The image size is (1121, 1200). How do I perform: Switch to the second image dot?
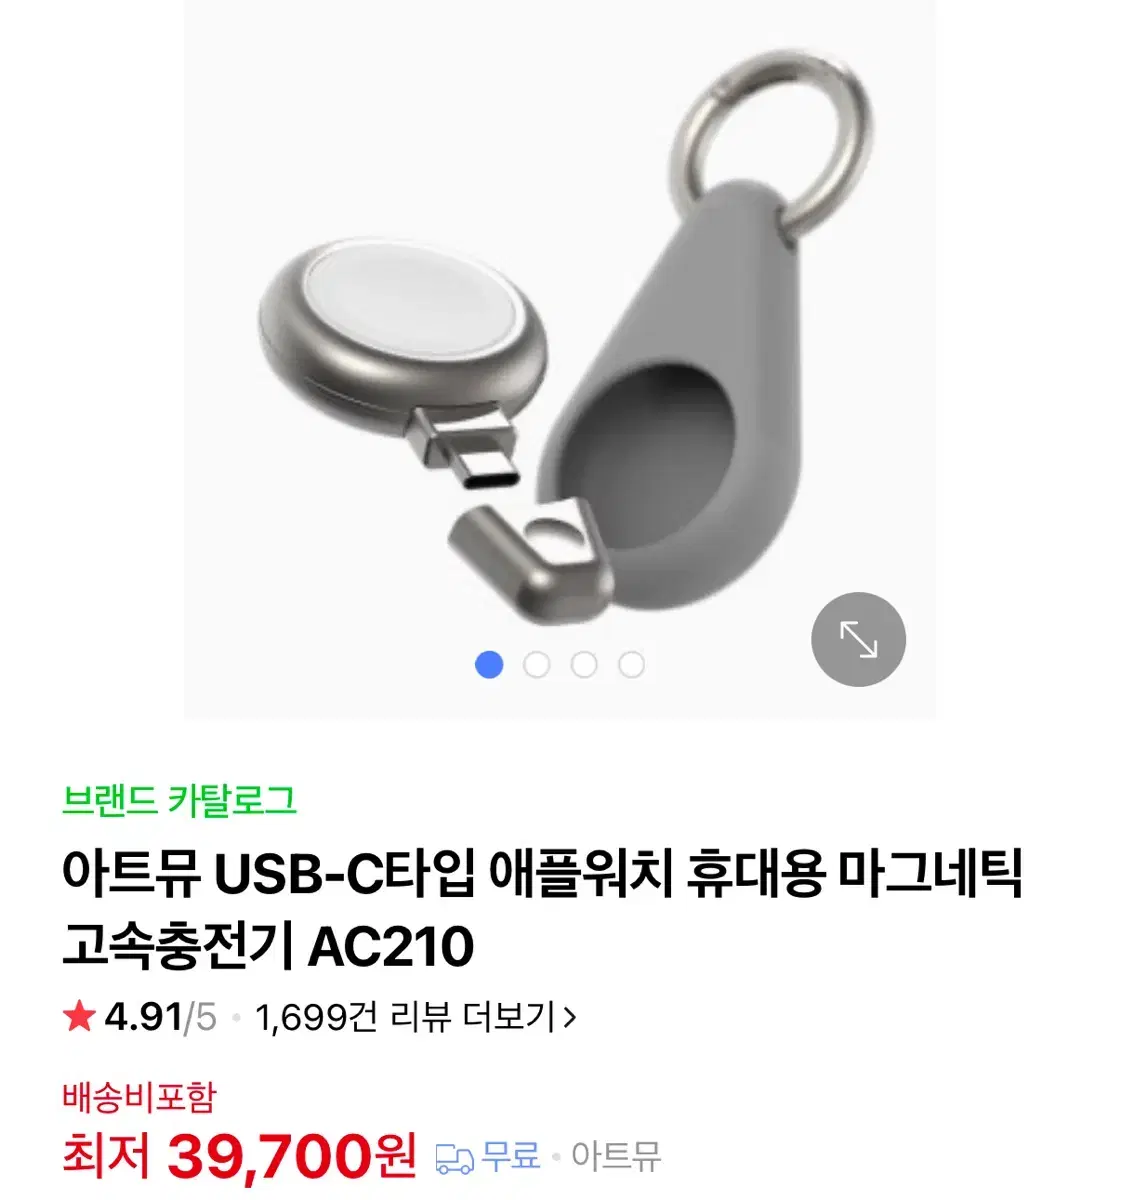pos(537,664)
